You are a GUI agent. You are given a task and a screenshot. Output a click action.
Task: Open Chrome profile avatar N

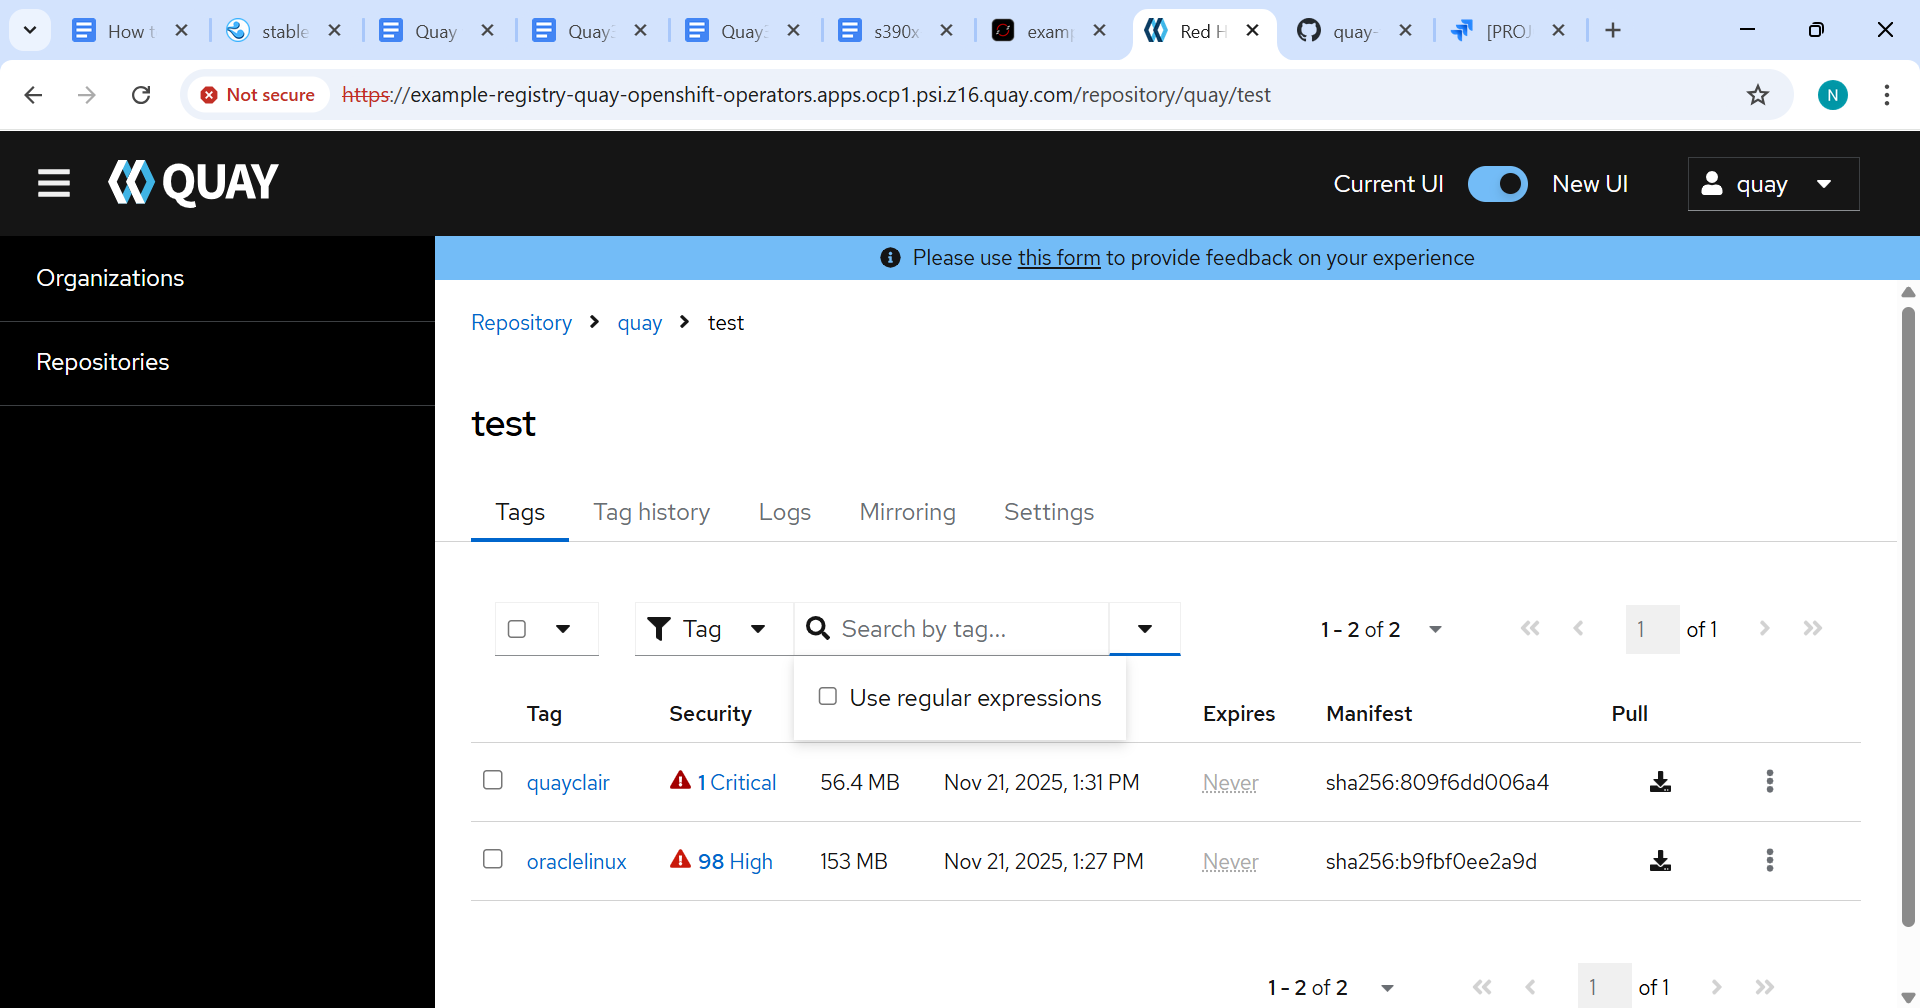(1832, 95)
